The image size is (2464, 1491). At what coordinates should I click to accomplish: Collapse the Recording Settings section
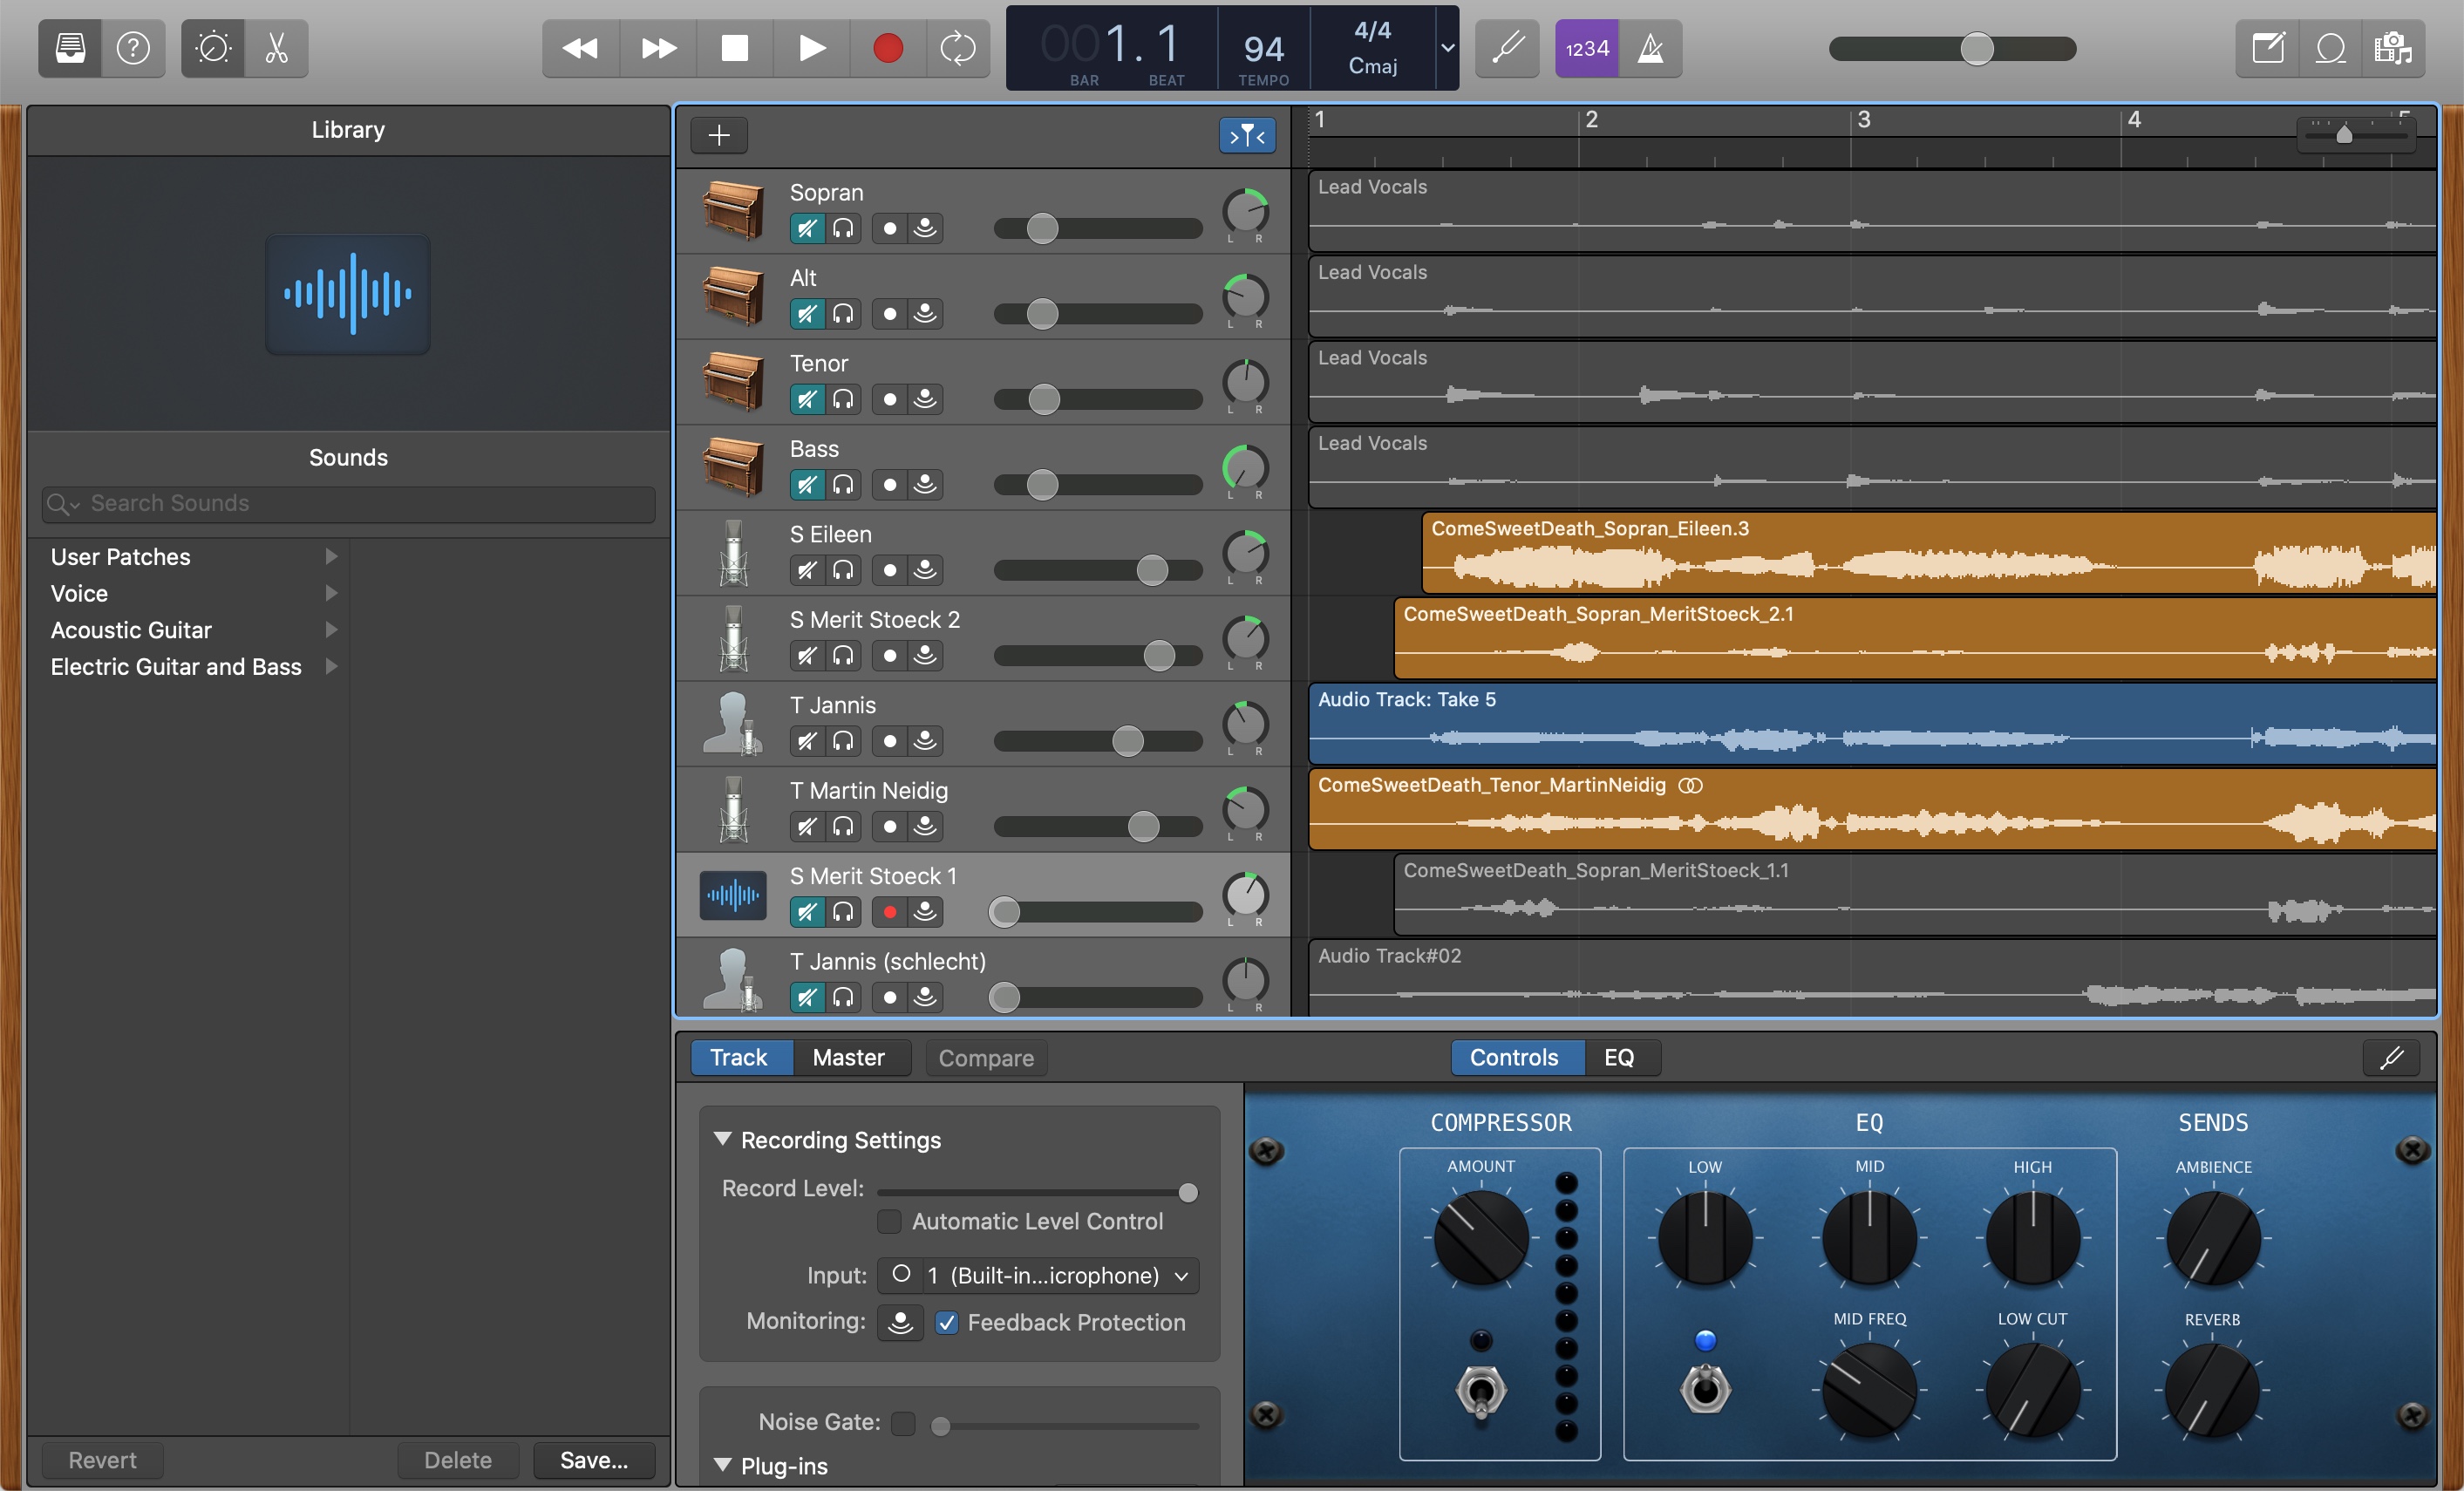pos(722,1139)
